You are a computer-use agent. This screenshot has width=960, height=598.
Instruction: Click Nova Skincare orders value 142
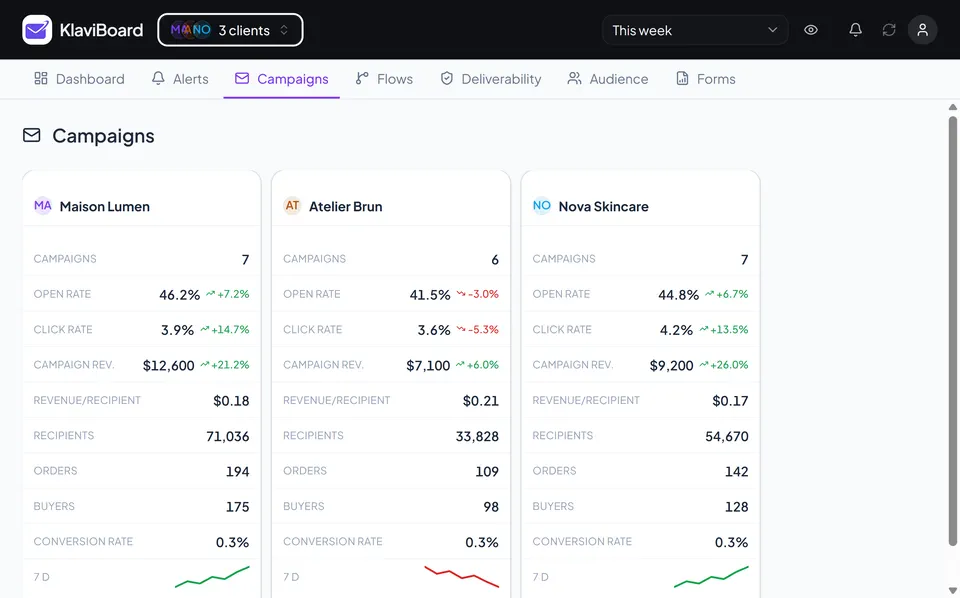[737, 472]
